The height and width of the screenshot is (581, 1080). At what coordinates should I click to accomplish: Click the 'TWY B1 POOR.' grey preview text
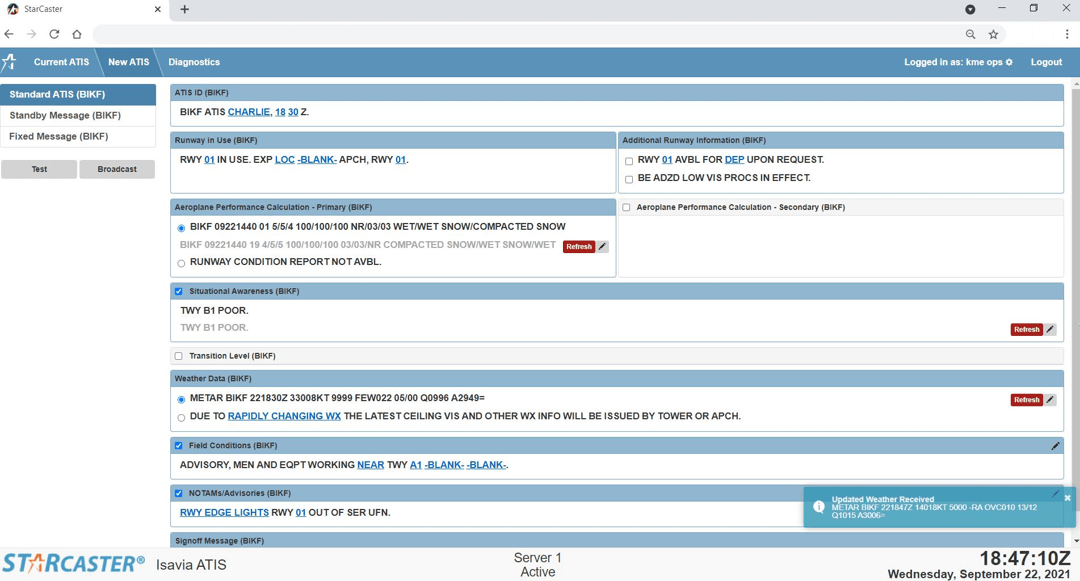click(214, 328)
